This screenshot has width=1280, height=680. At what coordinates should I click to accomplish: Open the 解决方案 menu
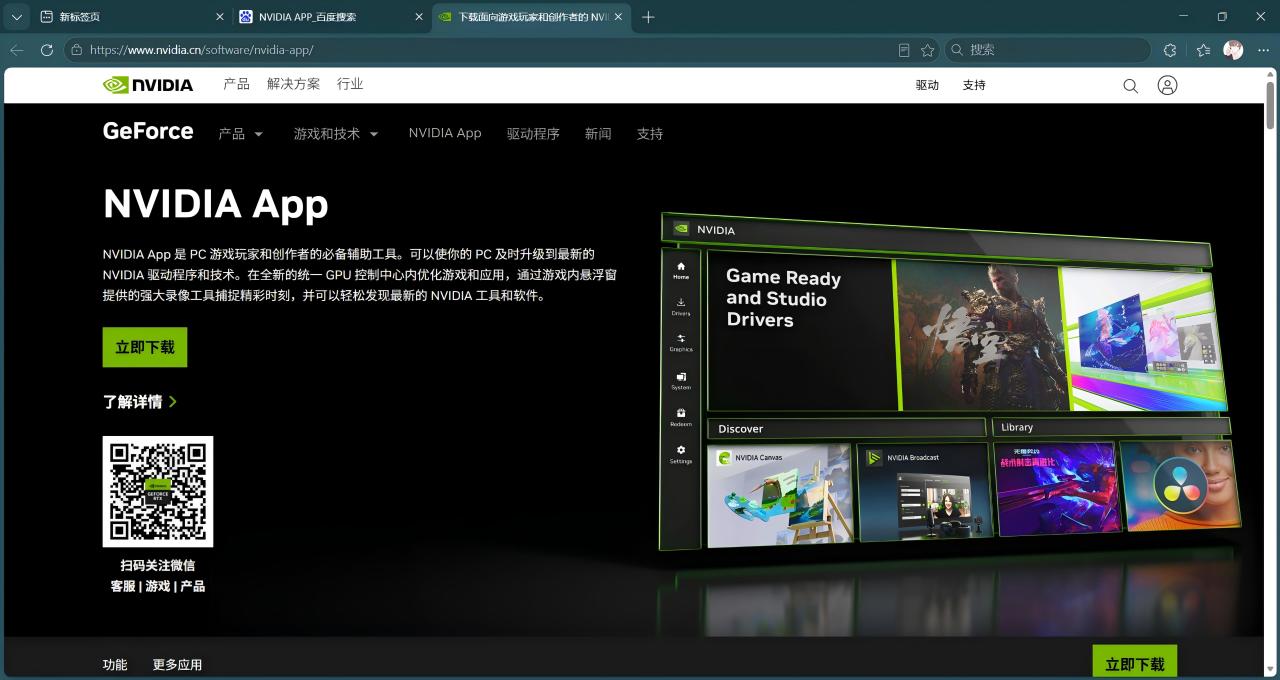[294, 85]
